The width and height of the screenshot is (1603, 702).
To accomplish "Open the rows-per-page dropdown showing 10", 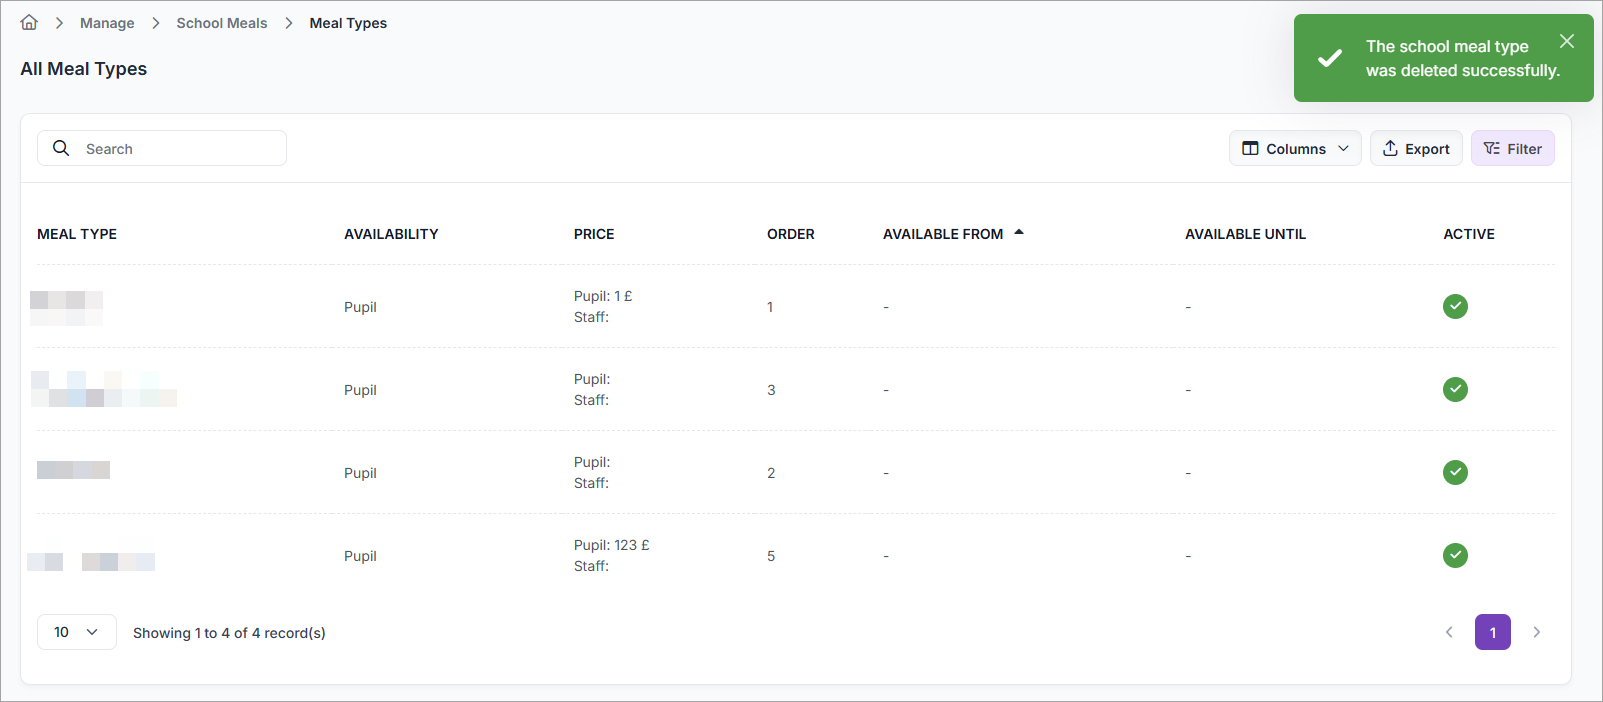I will click(x=77, y=632).
